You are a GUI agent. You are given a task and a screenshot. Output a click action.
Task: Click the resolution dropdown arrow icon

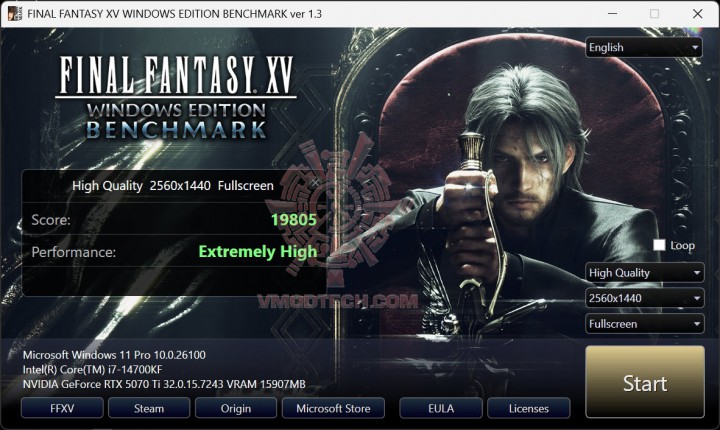click(696, 298)
